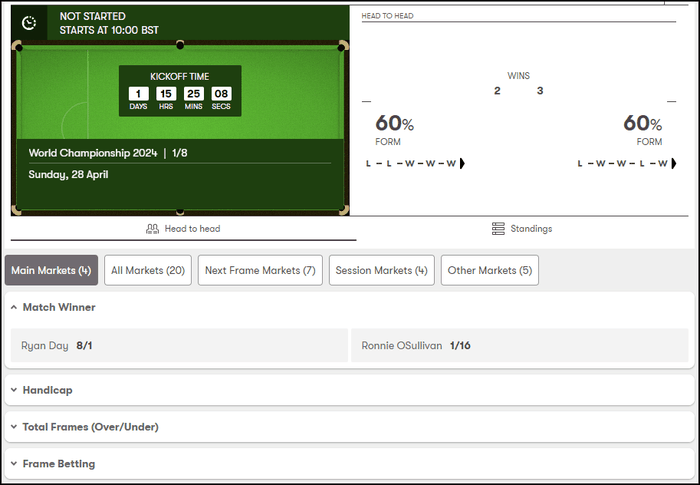Bet on Ryan Day at 8/1
The image size is (700, 485).
point(179,345)
